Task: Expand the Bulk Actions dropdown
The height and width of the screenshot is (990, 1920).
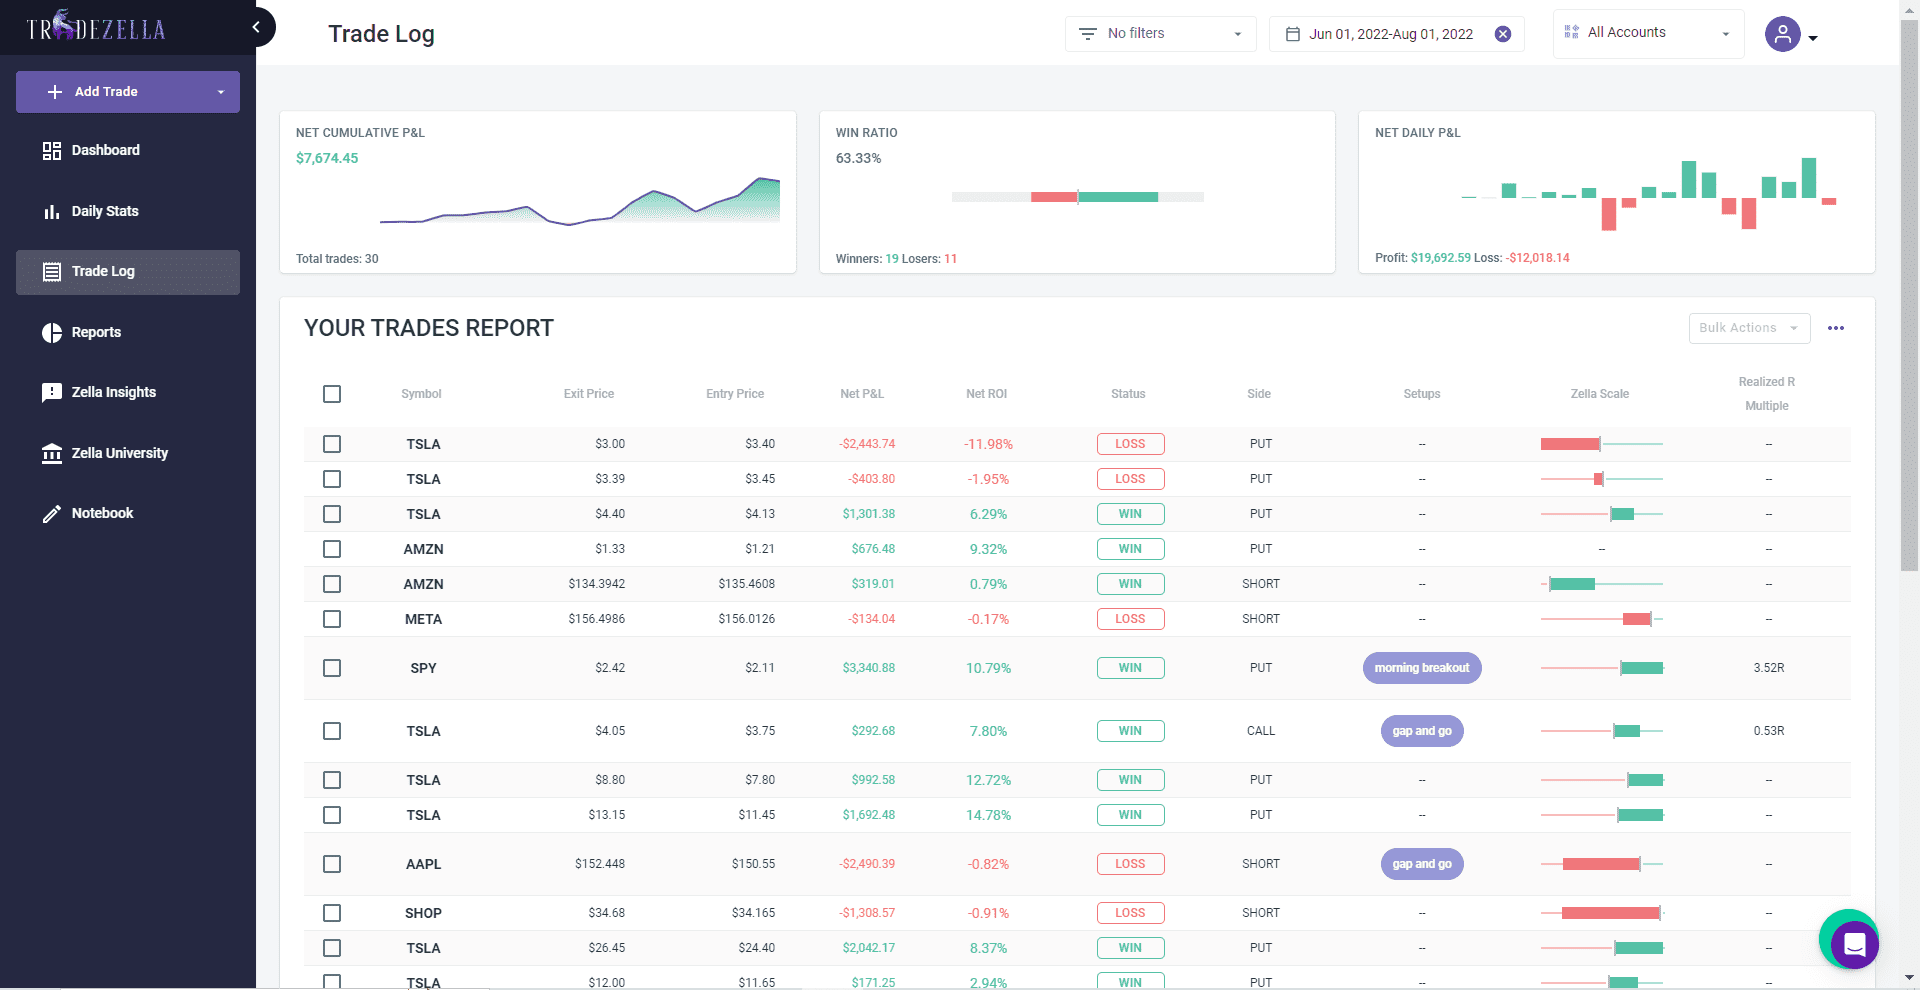Action: tap(1748, 328)
